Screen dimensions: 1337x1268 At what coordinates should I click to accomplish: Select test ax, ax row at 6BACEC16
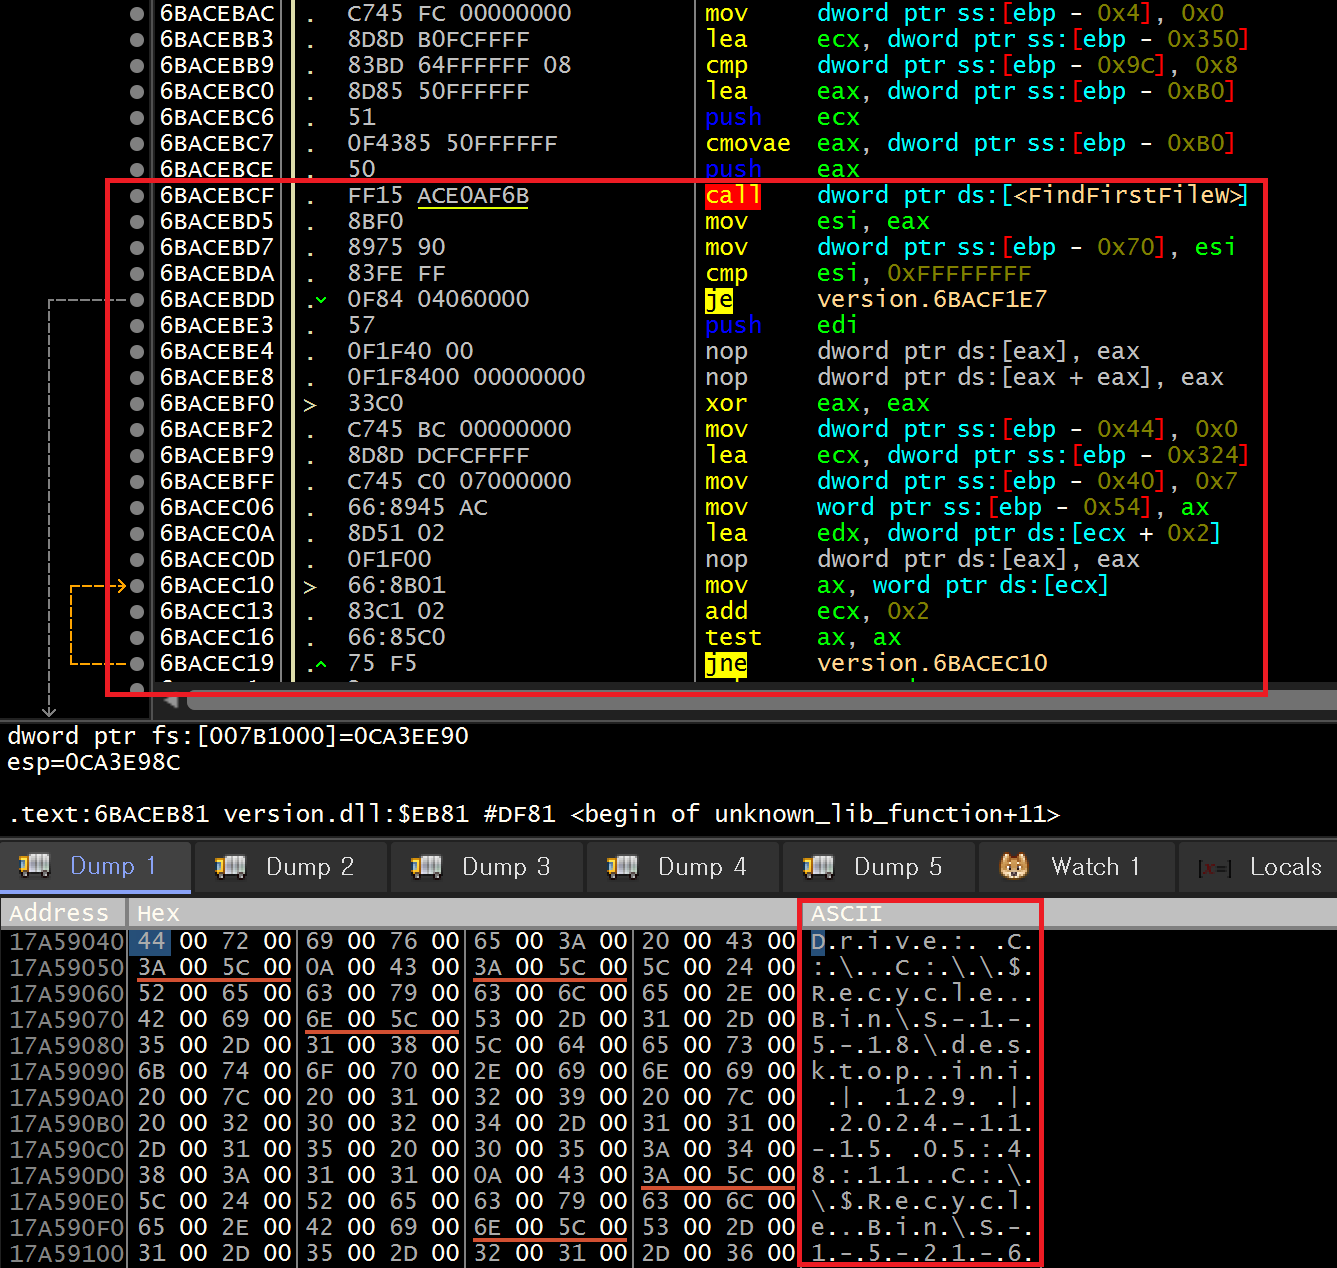pos(743,638)
